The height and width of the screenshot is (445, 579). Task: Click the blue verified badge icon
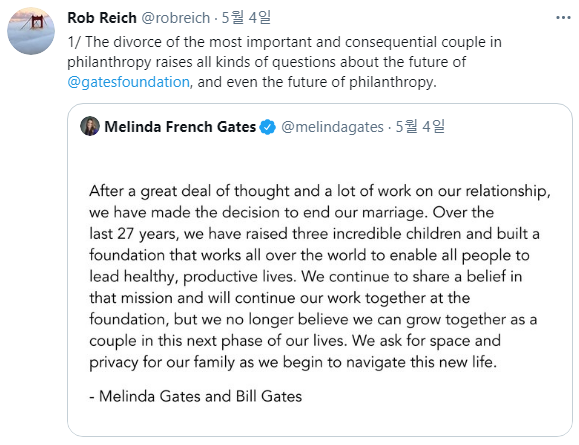coord(268,127)
